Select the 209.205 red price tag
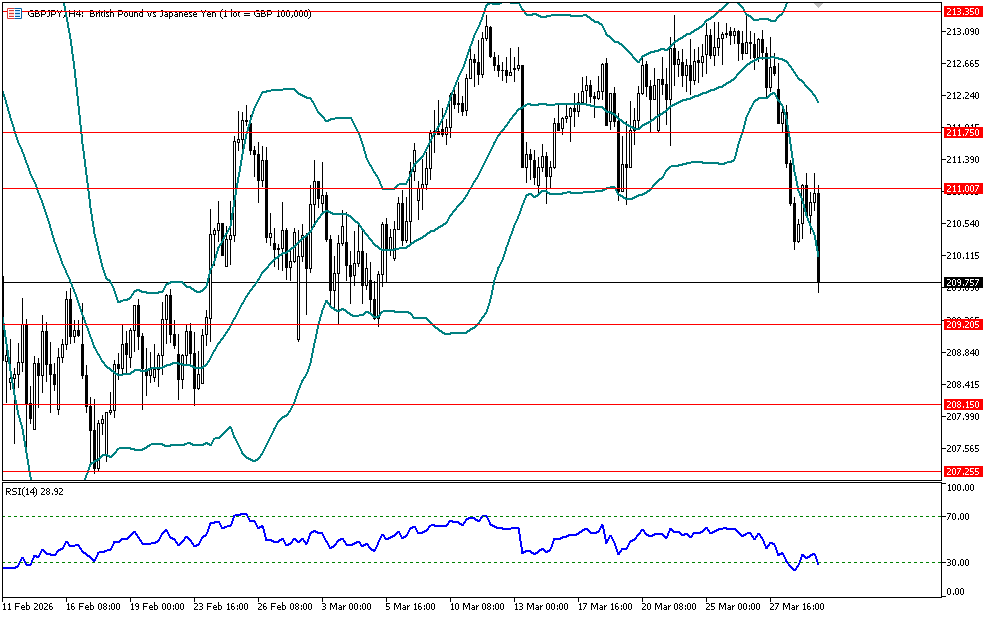 (x=961, y=324)
